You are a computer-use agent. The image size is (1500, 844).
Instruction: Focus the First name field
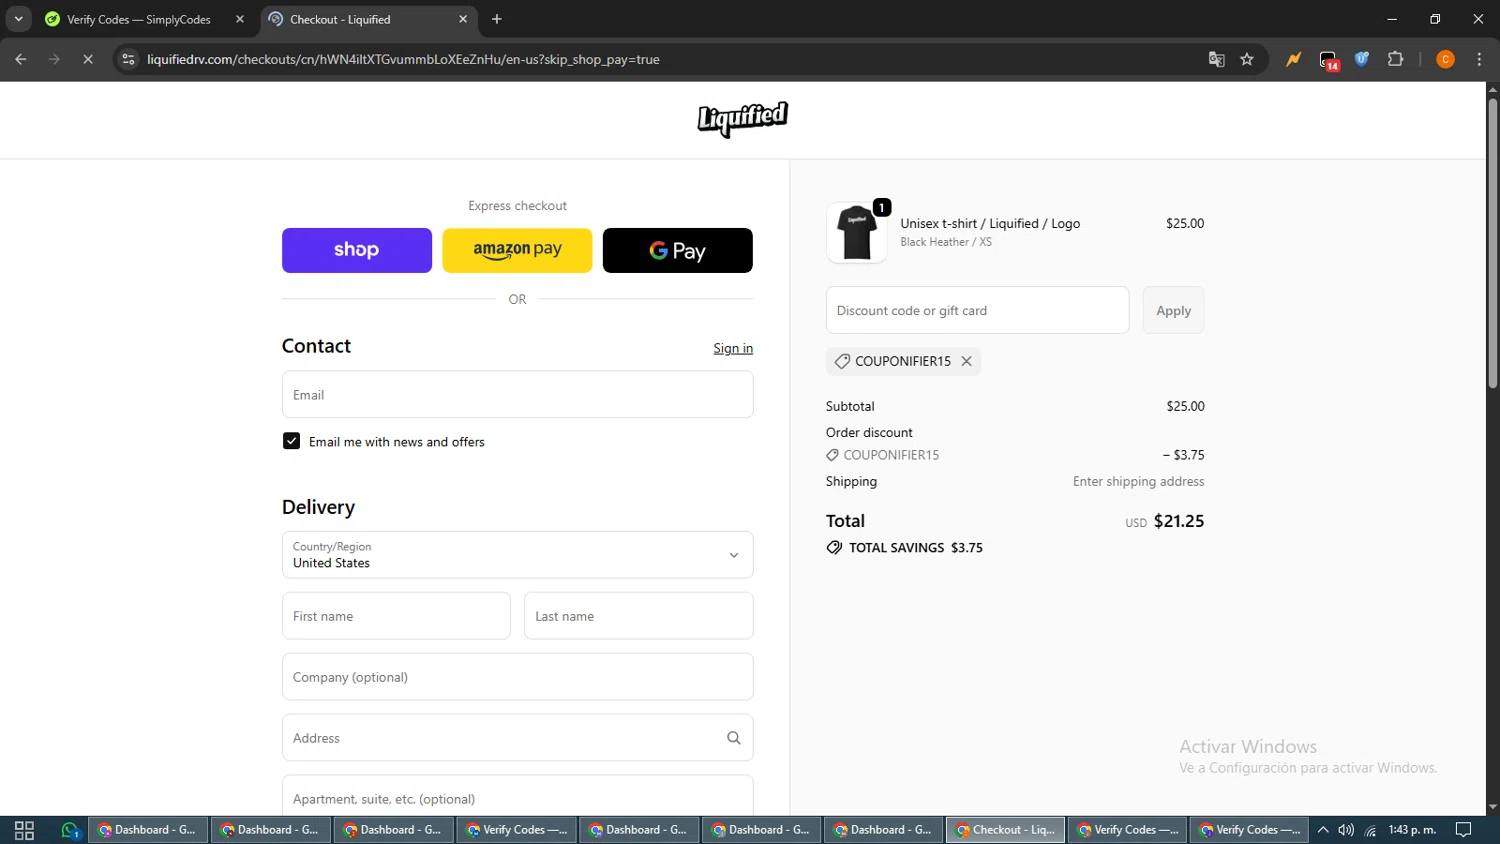coord(396,616)
